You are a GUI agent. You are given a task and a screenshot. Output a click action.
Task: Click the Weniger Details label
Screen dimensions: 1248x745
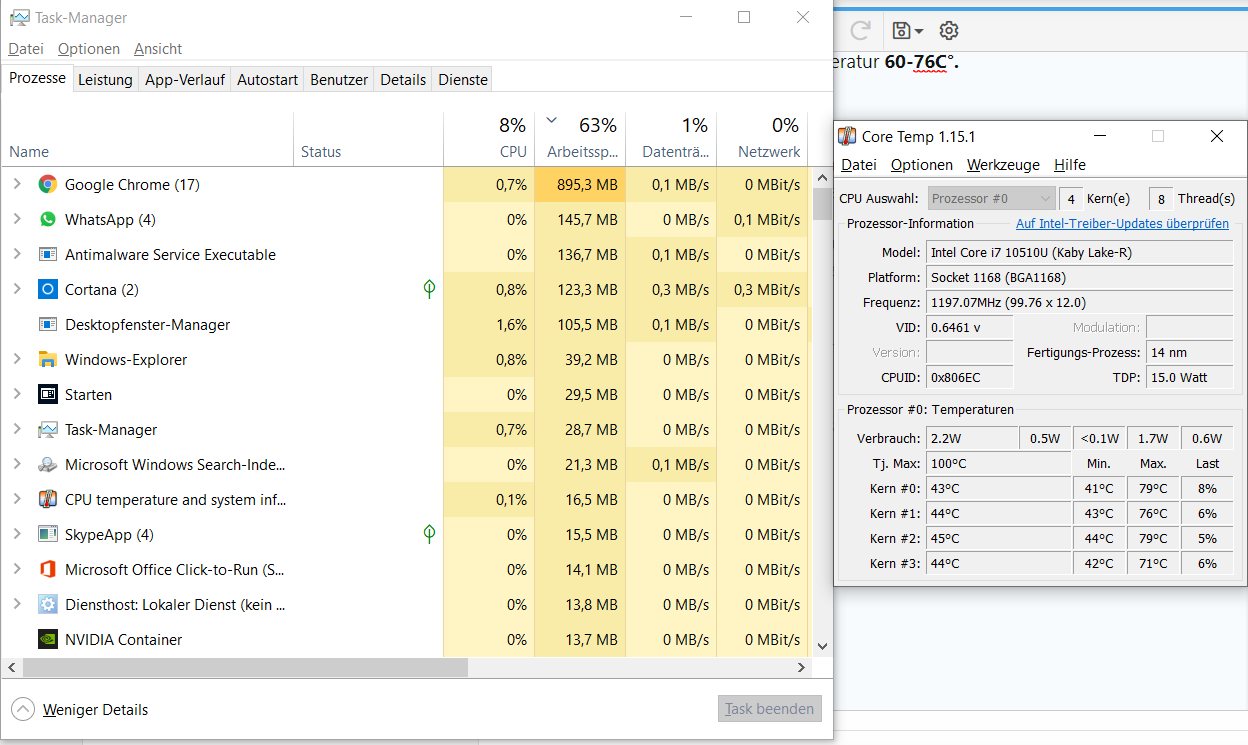coord(95,710)
